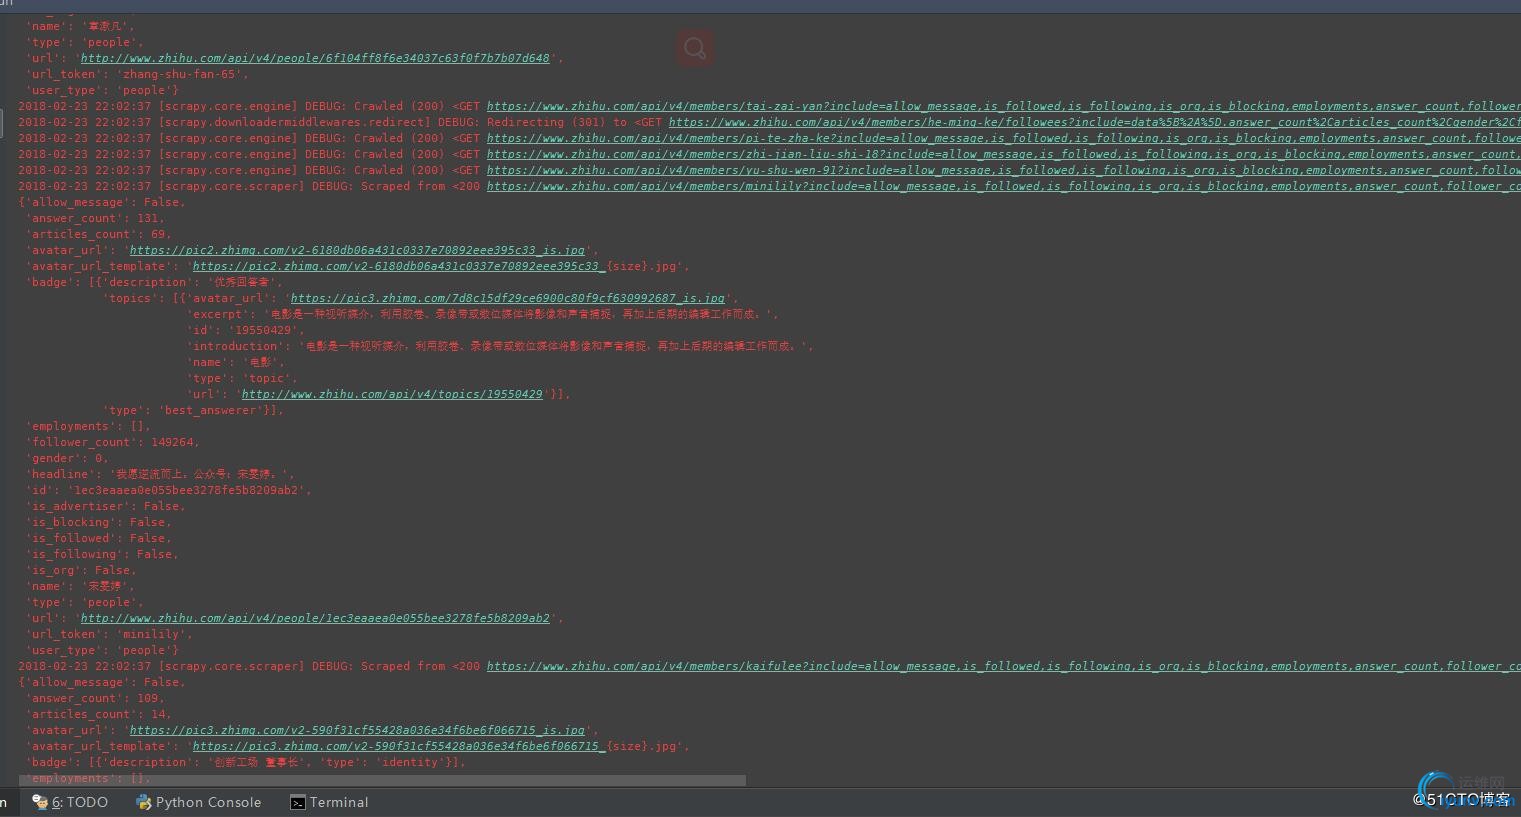
Task: Click the 'excerpt' line of the topic
Action: [483, 314]
